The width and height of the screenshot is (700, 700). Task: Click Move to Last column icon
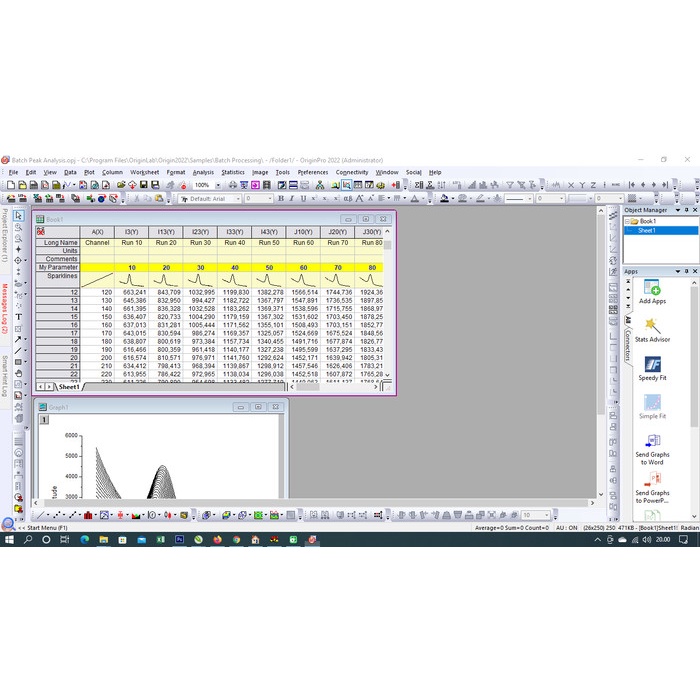665,185
